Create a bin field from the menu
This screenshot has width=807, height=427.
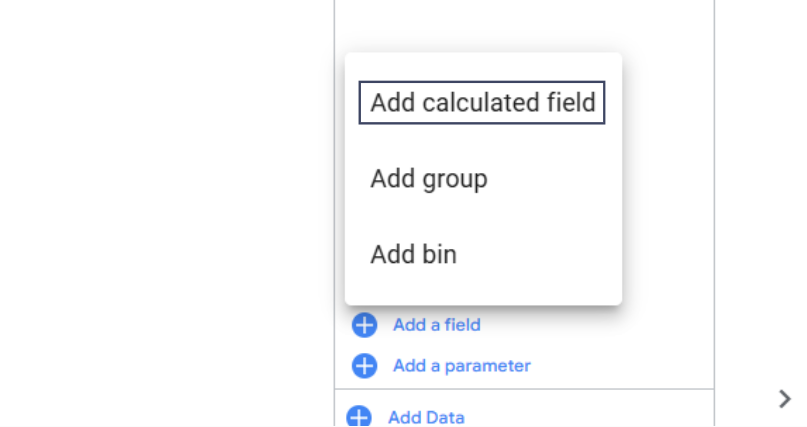pos(413,255)
